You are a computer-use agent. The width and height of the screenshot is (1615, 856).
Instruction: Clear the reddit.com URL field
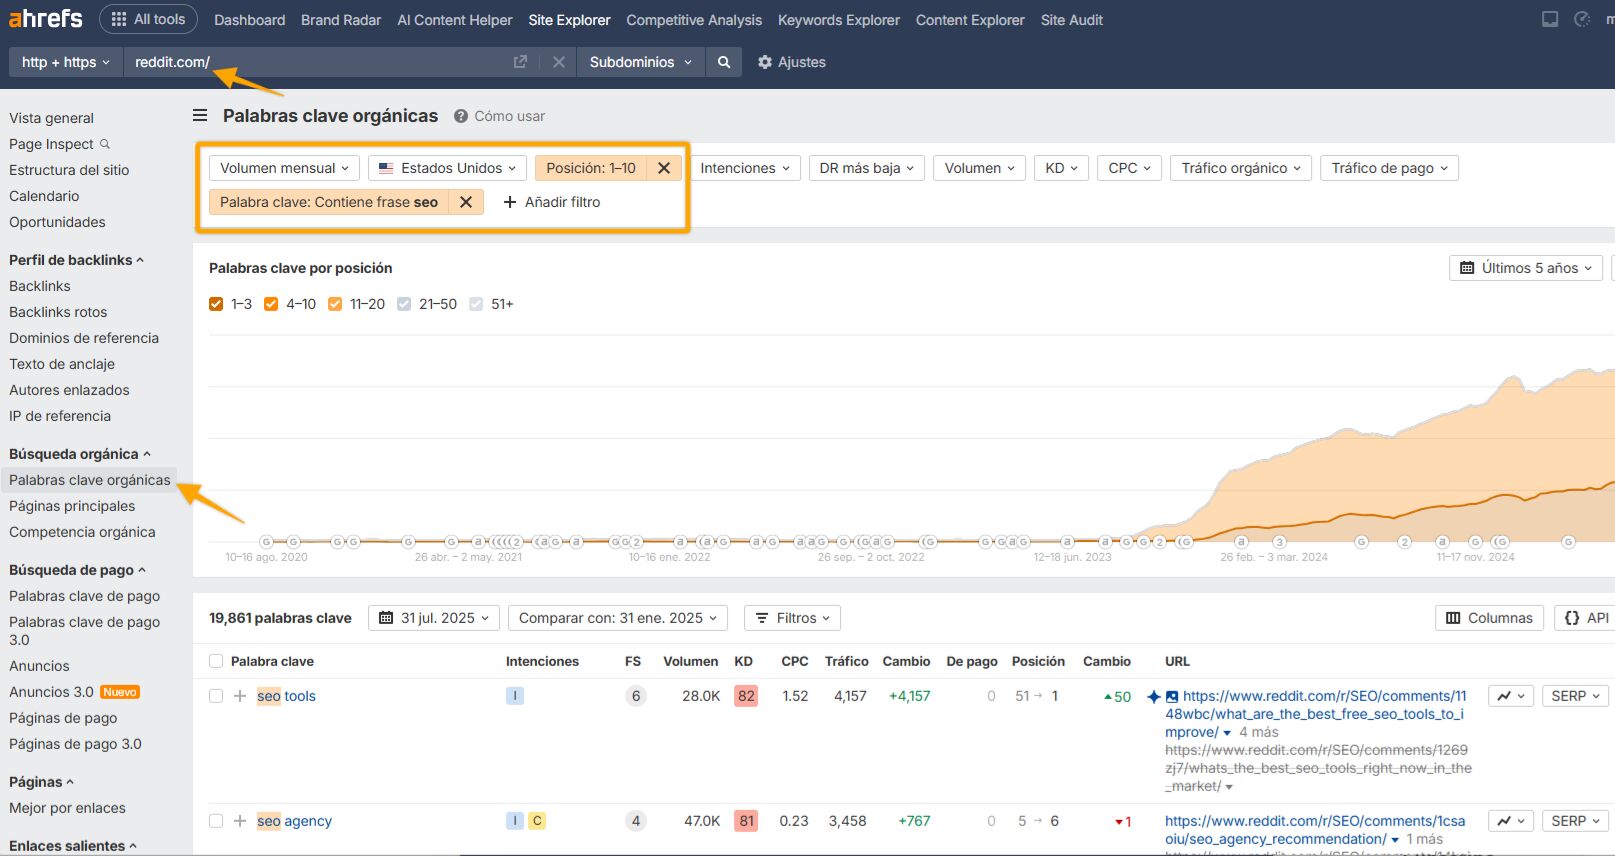[x=559, y=62]
